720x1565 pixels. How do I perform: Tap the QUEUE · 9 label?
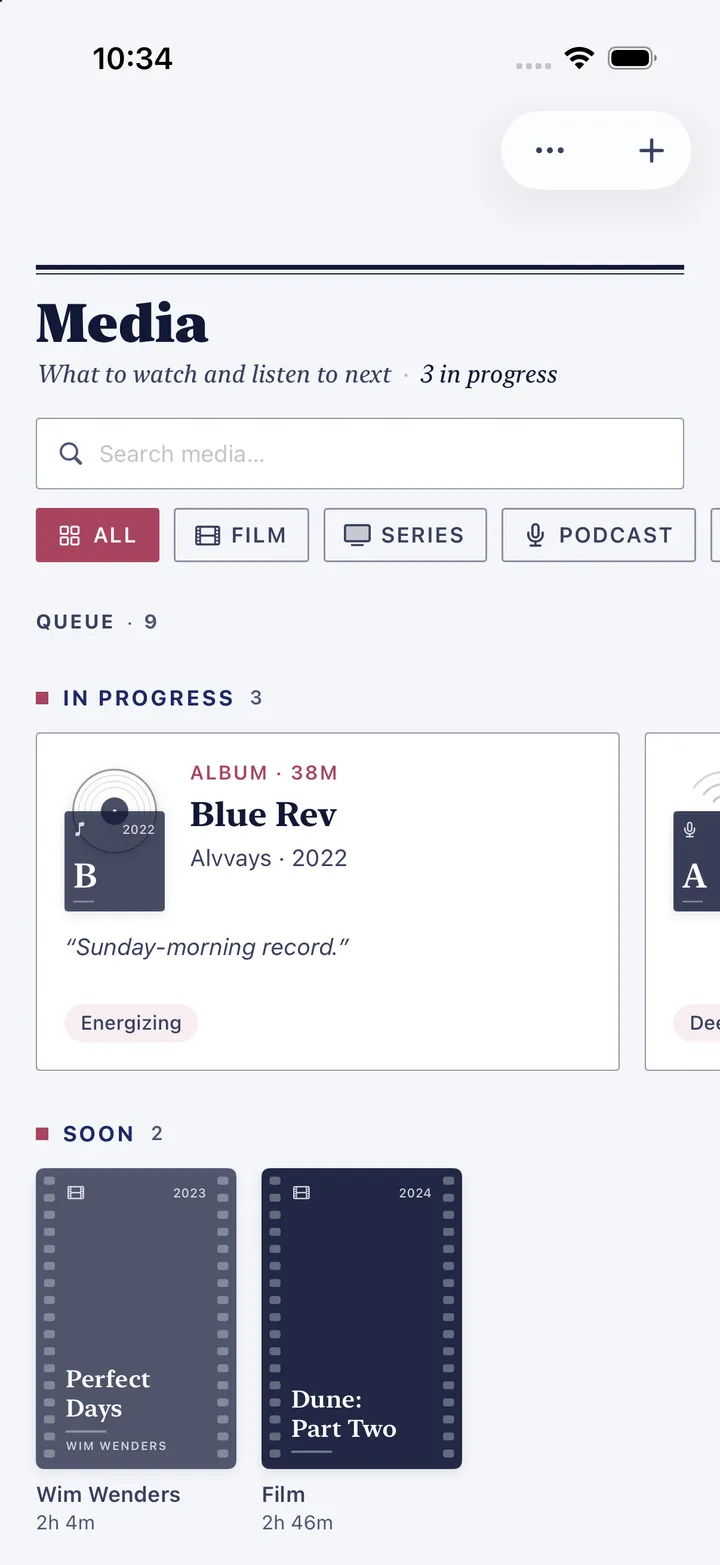click(x=97, y=622)
